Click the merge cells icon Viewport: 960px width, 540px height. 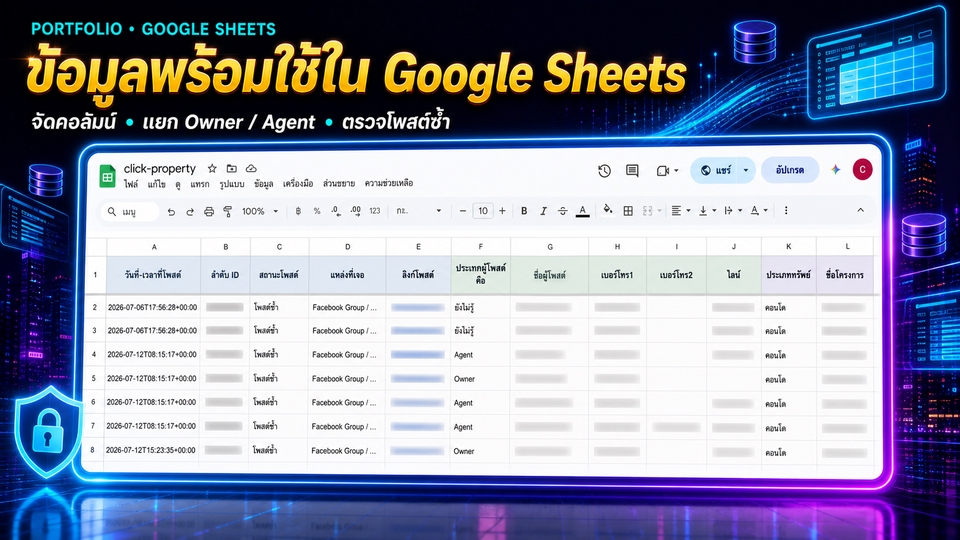647,211
